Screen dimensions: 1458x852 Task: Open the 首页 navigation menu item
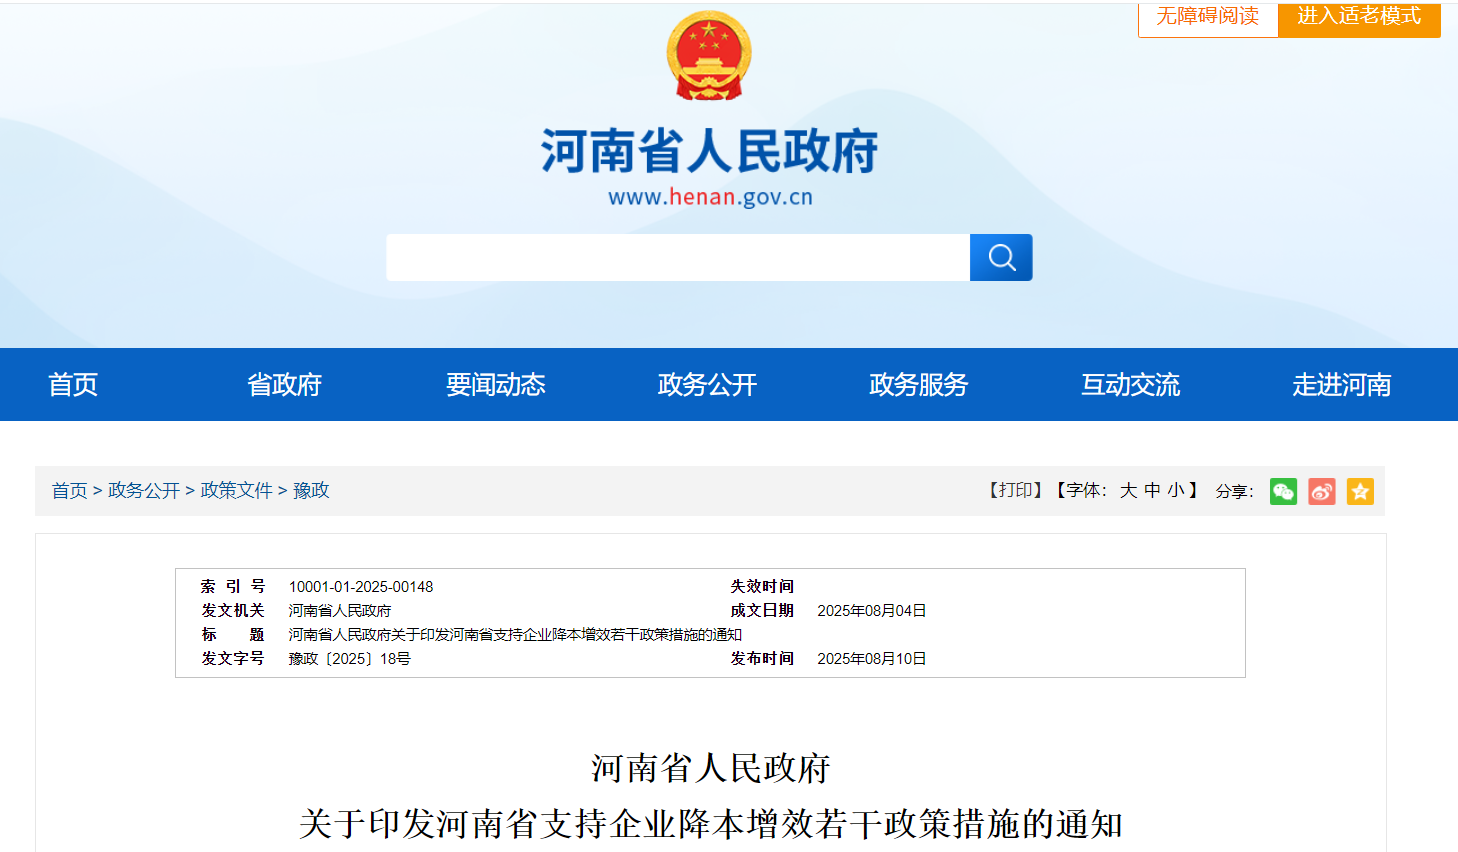[73, 385]
